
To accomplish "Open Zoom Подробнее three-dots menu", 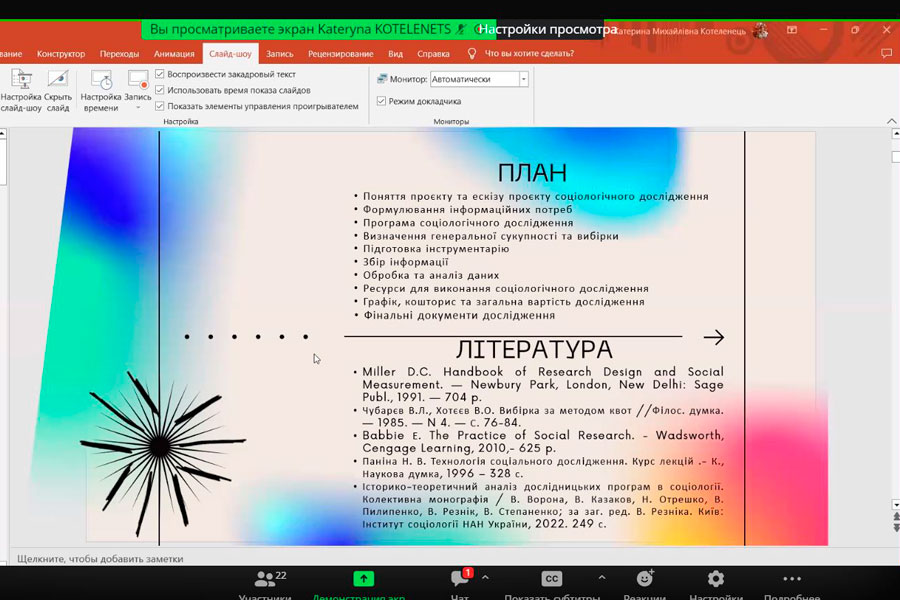I will coord(792,579).
